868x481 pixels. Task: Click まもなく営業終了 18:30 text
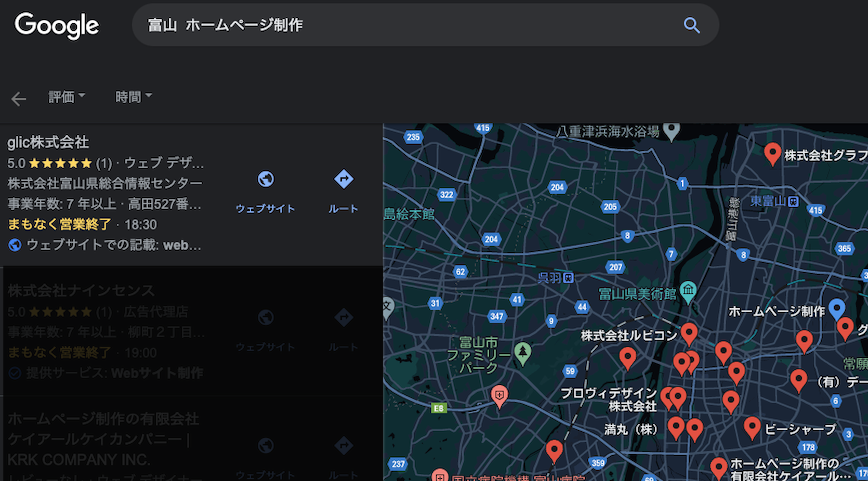(82, 224)
